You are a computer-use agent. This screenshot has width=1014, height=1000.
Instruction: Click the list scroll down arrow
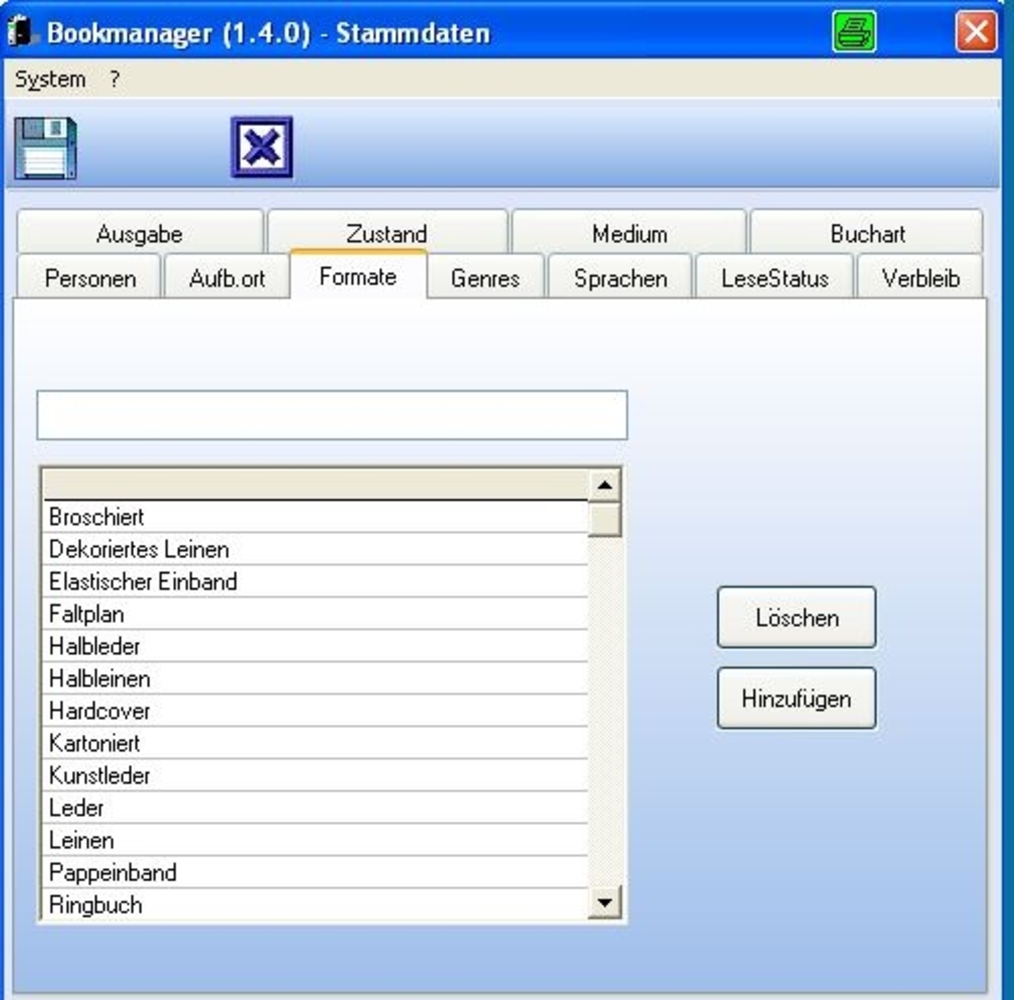coord(604,903)
